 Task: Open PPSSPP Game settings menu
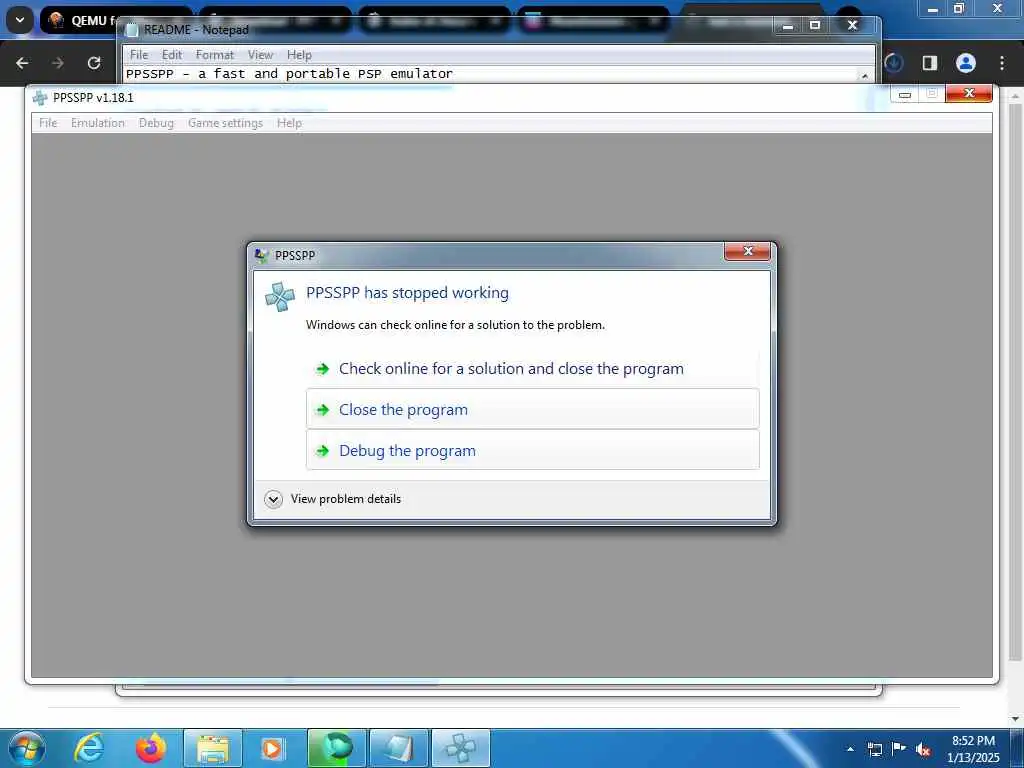point(225,123)
